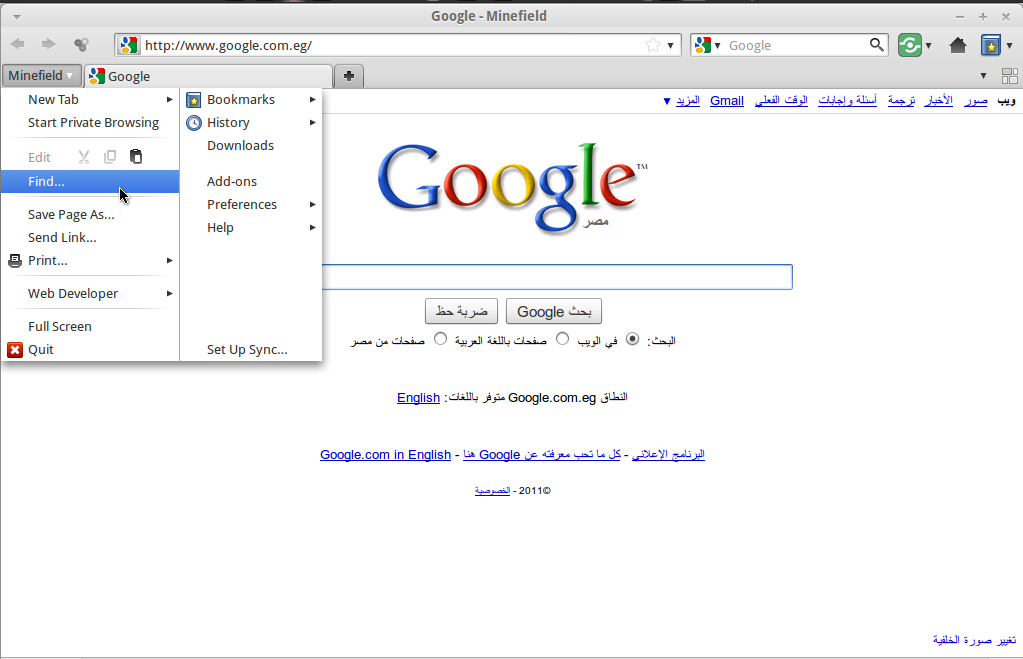Expand the Help submenu arrow
The width and height of the screenshot is (1023, 659).
click(313, 228)
